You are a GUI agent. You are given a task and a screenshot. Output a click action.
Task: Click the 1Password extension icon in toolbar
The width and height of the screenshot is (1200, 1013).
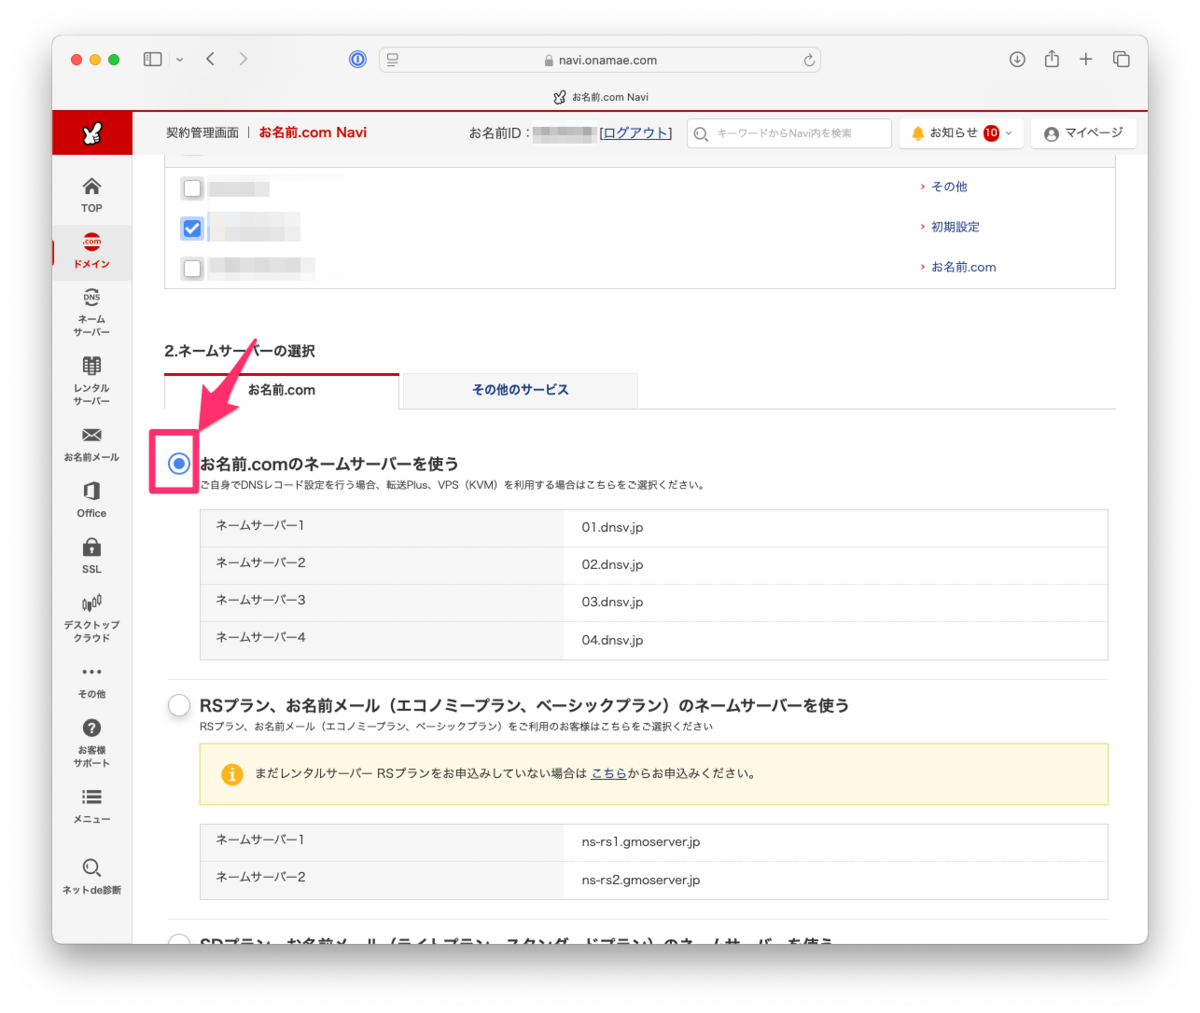tap(357, 60)
